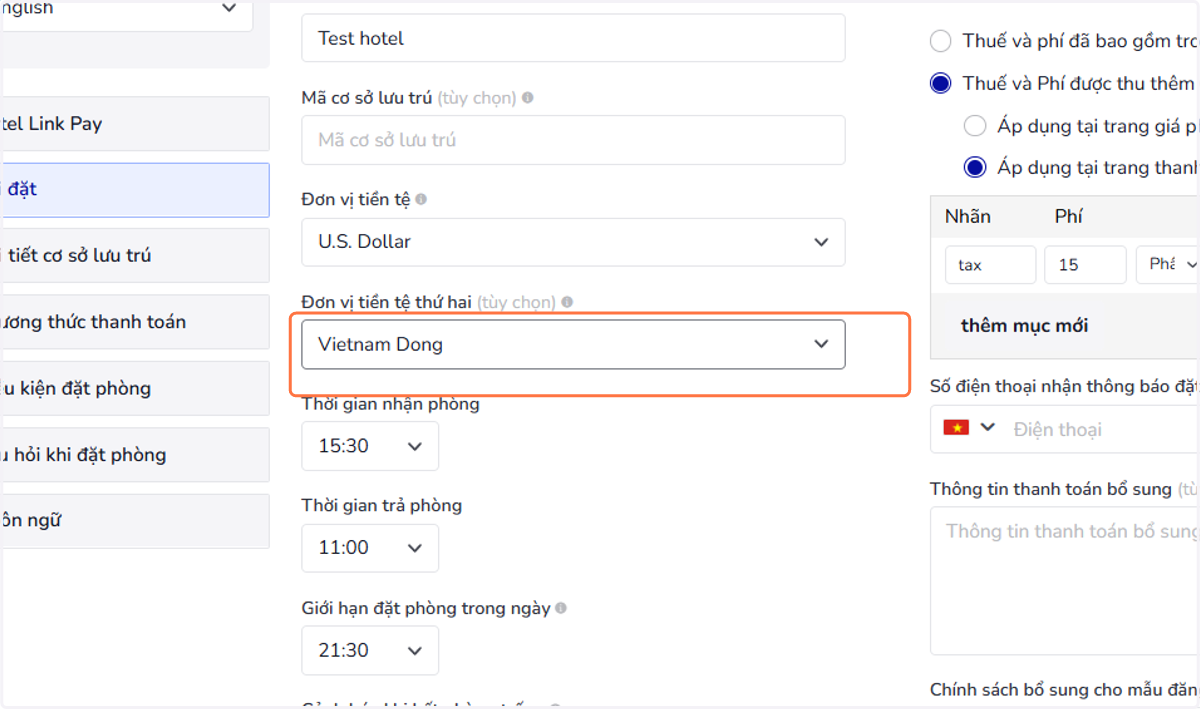
Task: Open 'thức thanh toán' sidebar item
Action: pyautogui.click(x=135, y=322)
